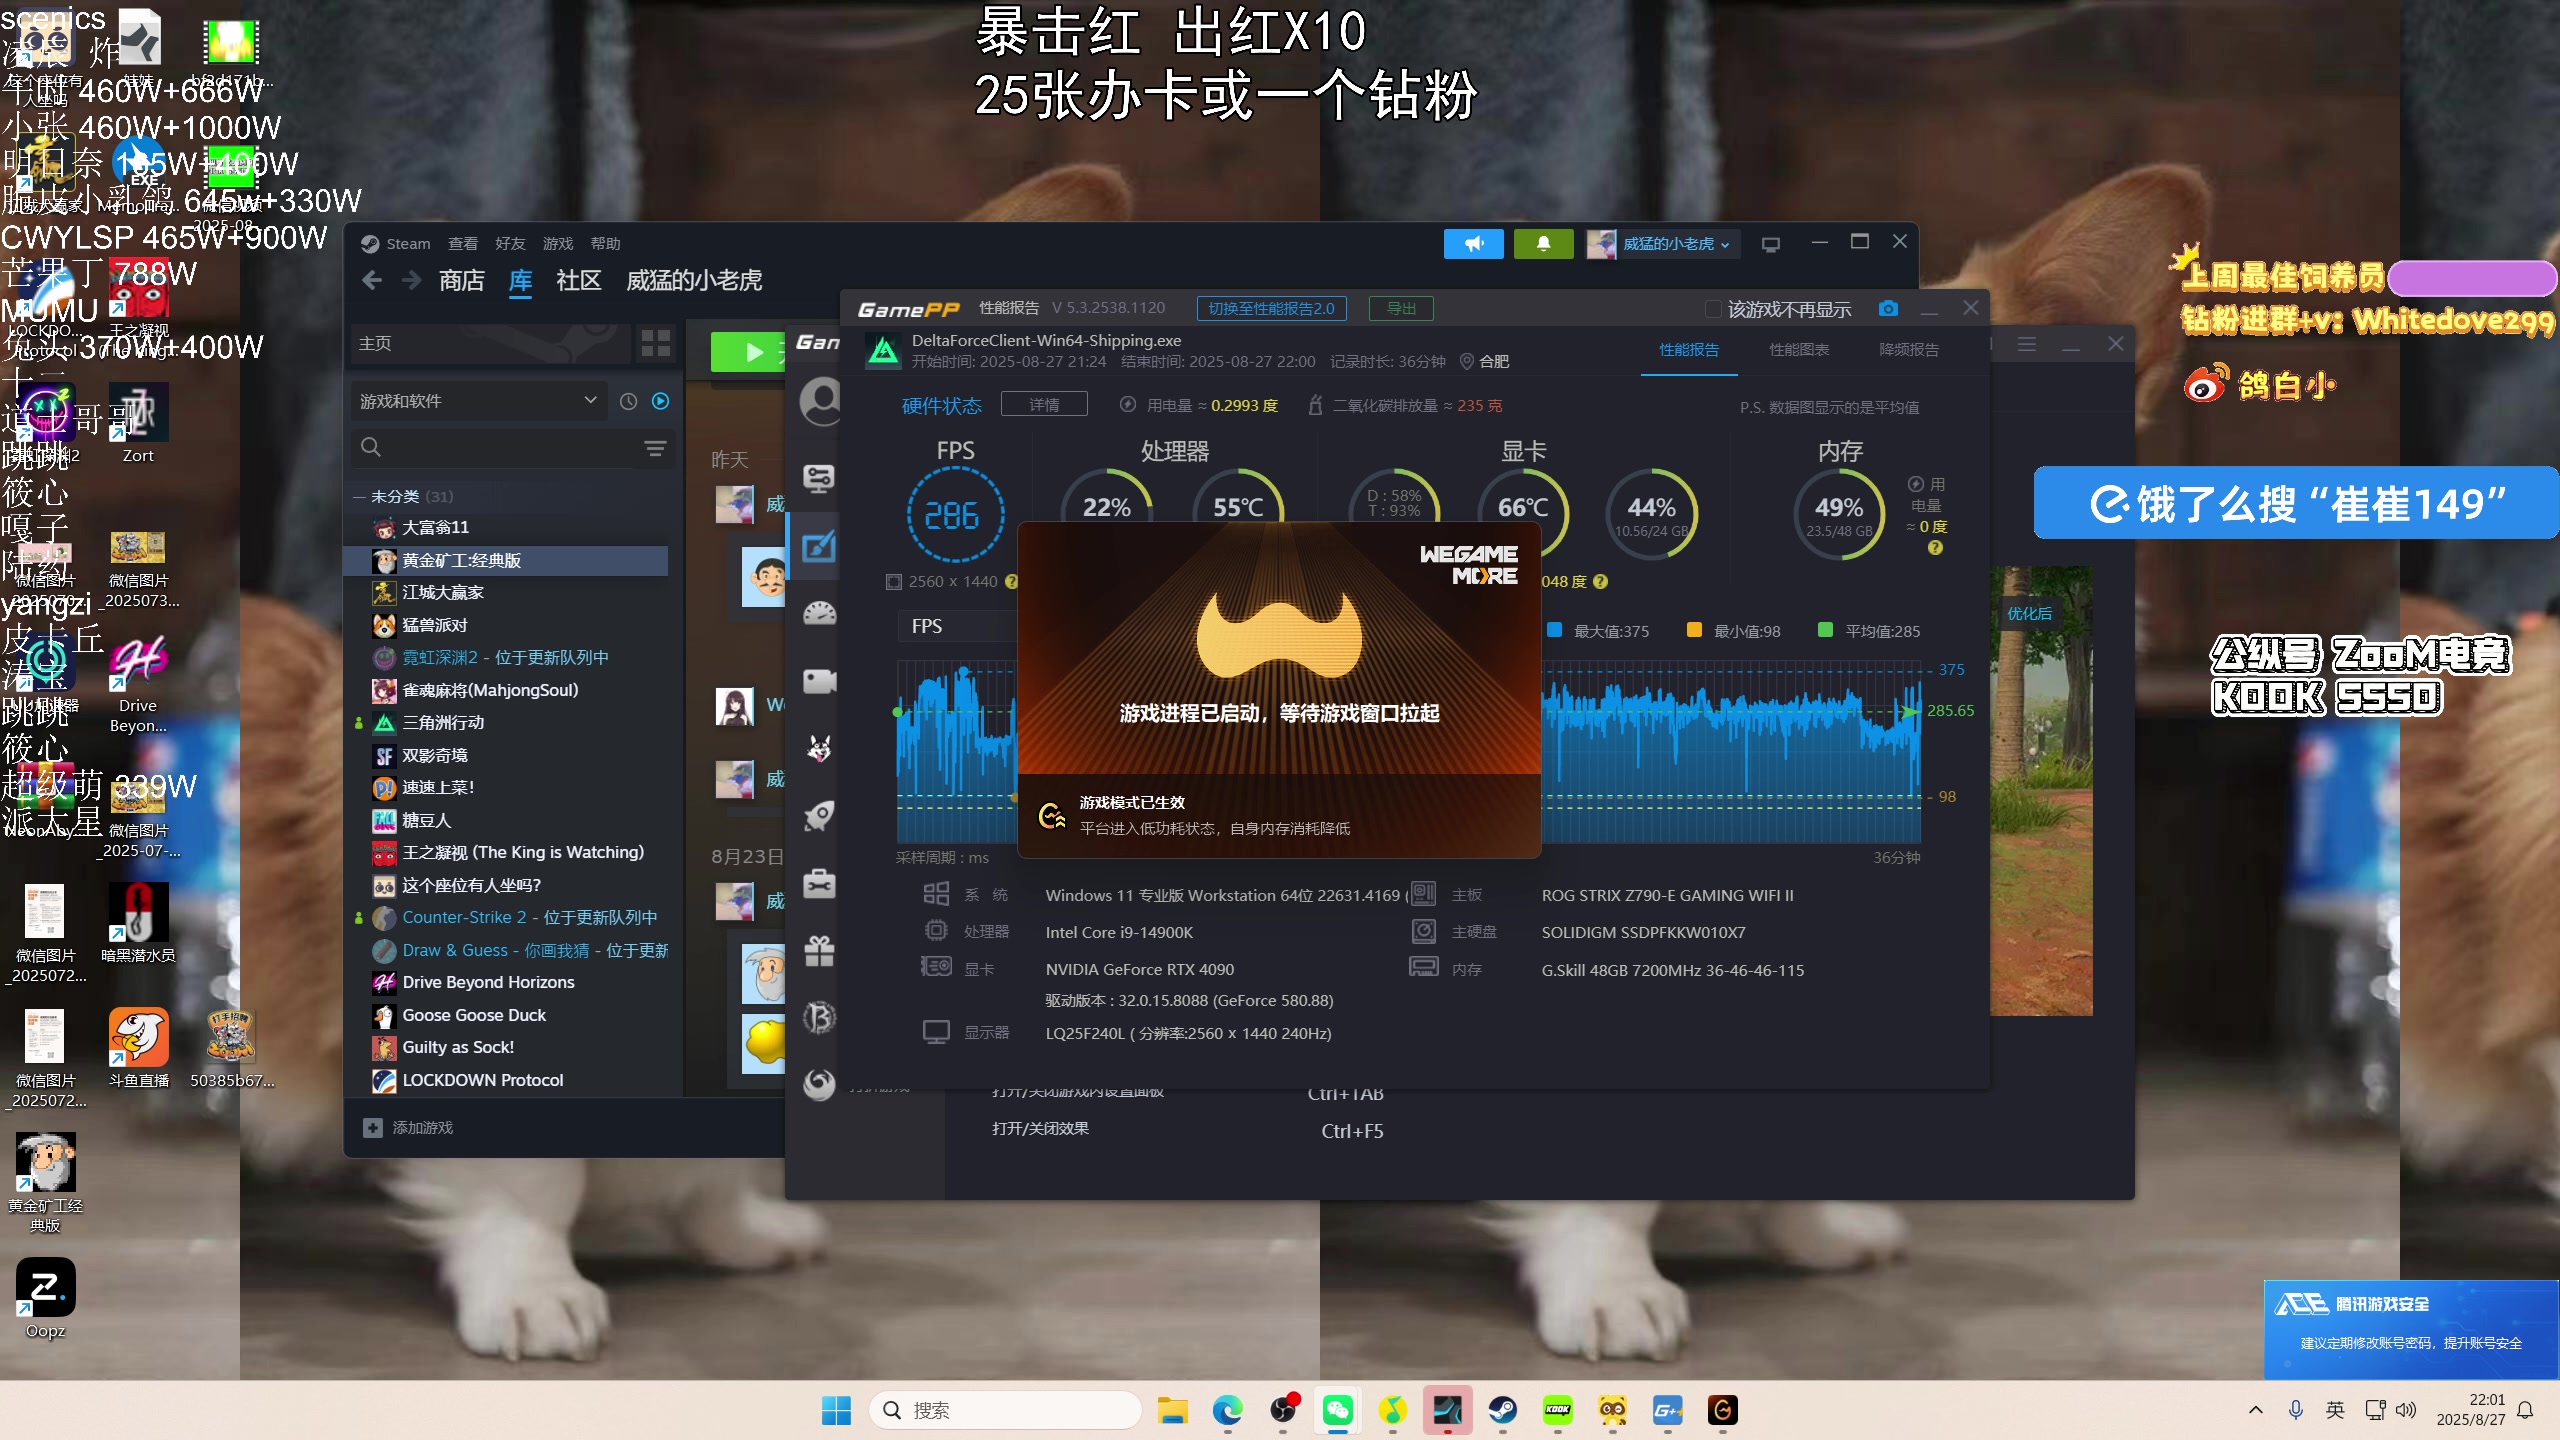This screenshot has width=2560, height=1440.
Task: Open 斗鱼直播 desktop shortcut
Action: pos(139,1048)
